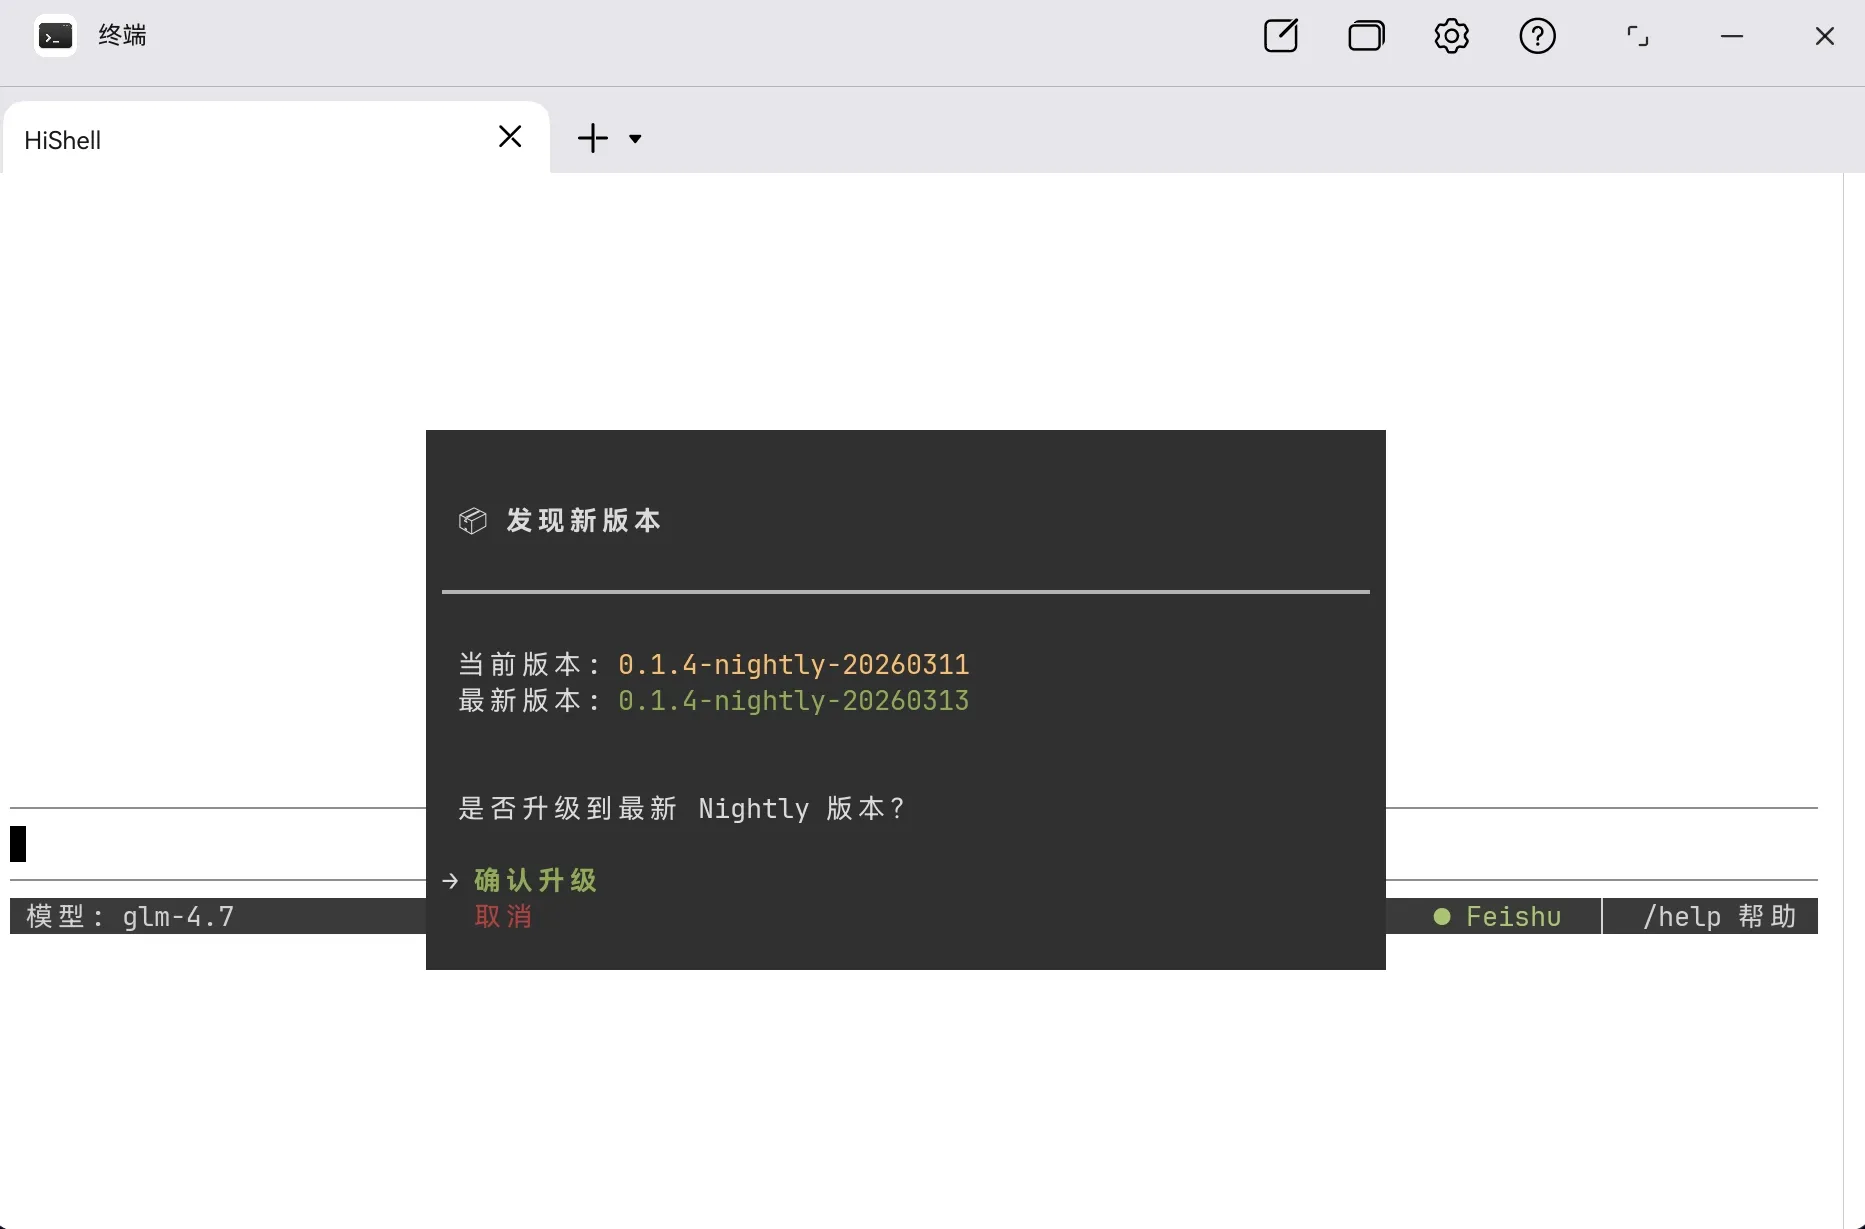Add a new terminal tab
The width and height of the screenshot is (1865, 1229).
click(593, 138)
